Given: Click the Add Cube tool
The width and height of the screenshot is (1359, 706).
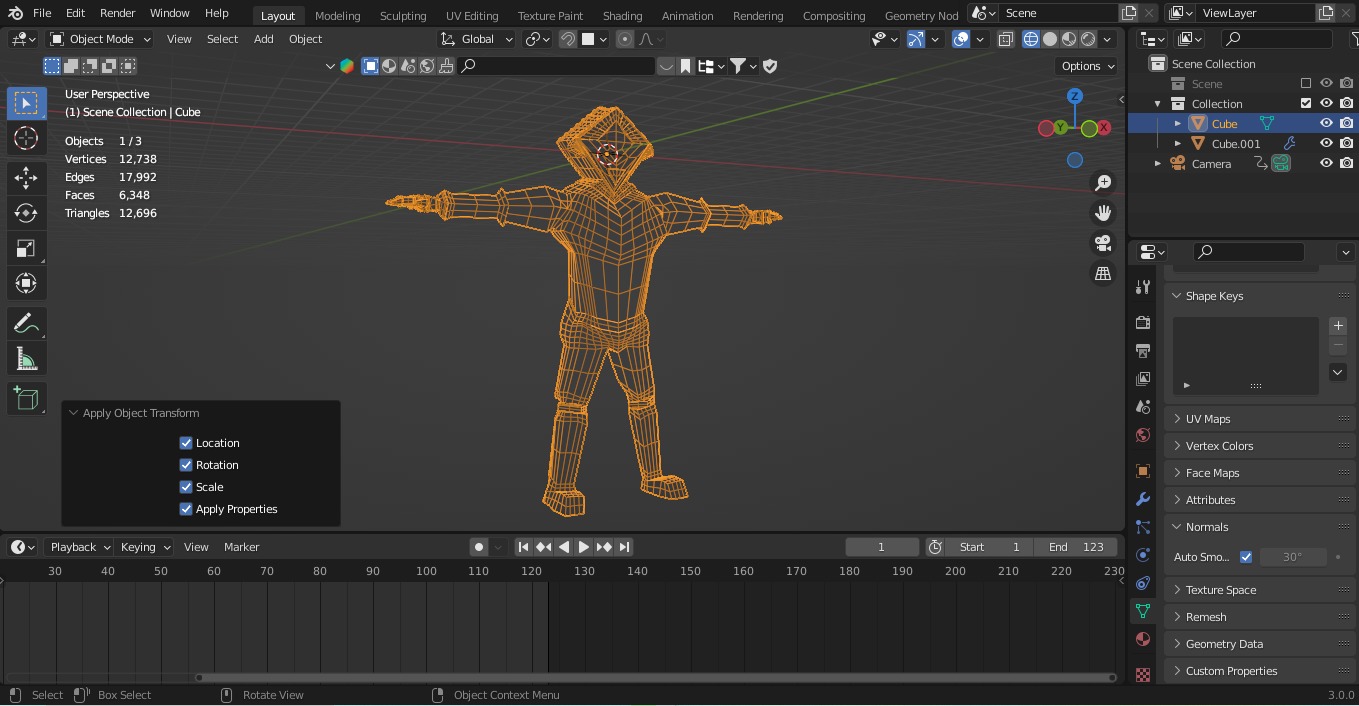Looking at the screenshot, I should [26, 399].
